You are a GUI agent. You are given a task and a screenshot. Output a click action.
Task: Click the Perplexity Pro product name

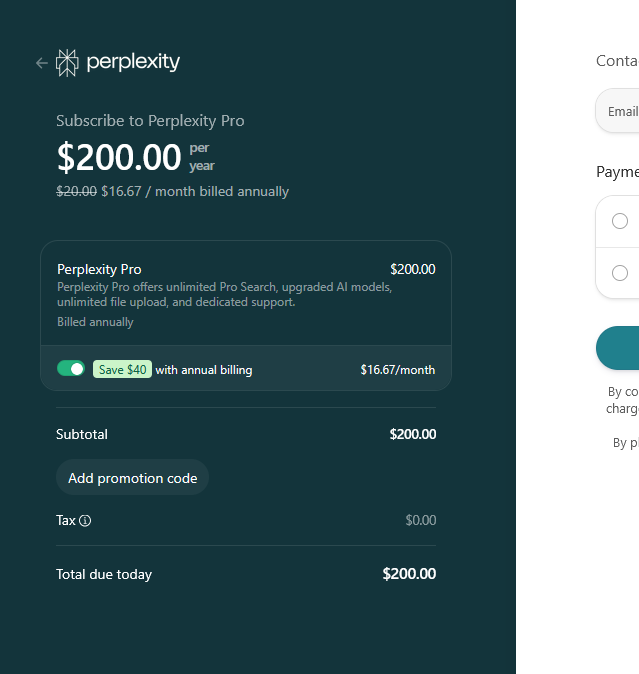99,270
